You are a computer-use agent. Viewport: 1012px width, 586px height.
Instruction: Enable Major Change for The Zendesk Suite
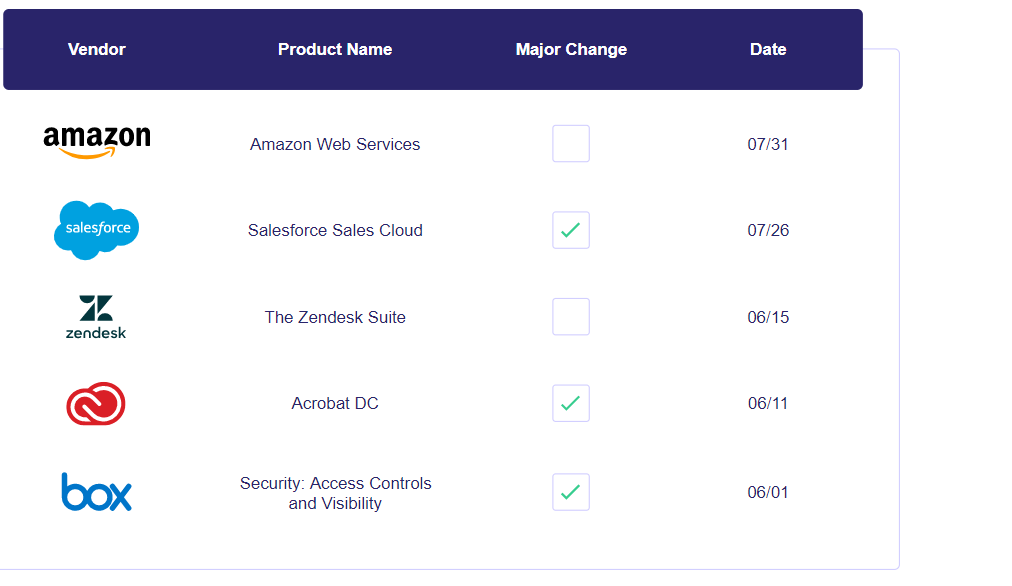click(570, 316)
